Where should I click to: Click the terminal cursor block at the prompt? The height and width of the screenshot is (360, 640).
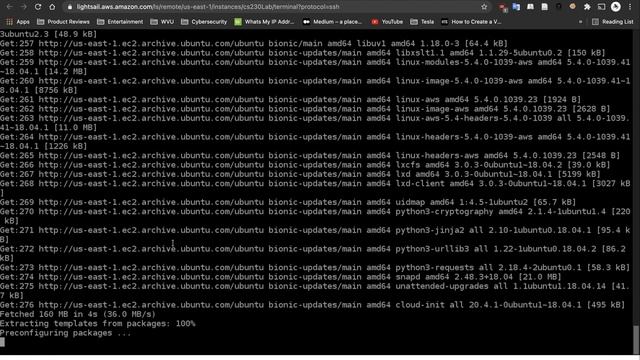point(2,342)
